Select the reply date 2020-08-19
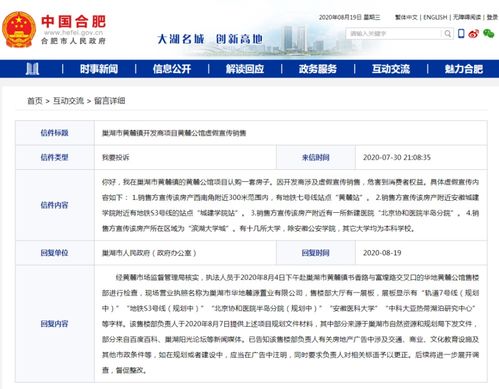 click(382, 253)
